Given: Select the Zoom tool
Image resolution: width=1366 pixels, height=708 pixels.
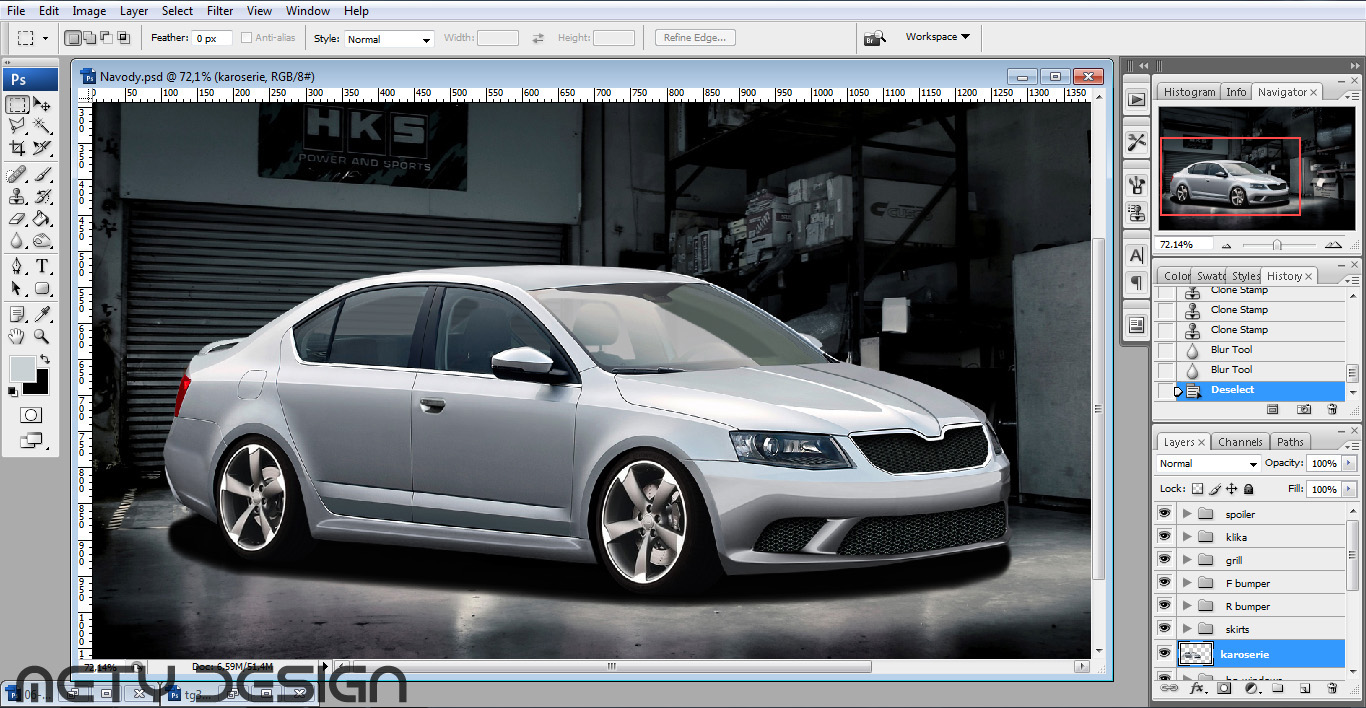Looking at the screenshot, I should (42, 337).
